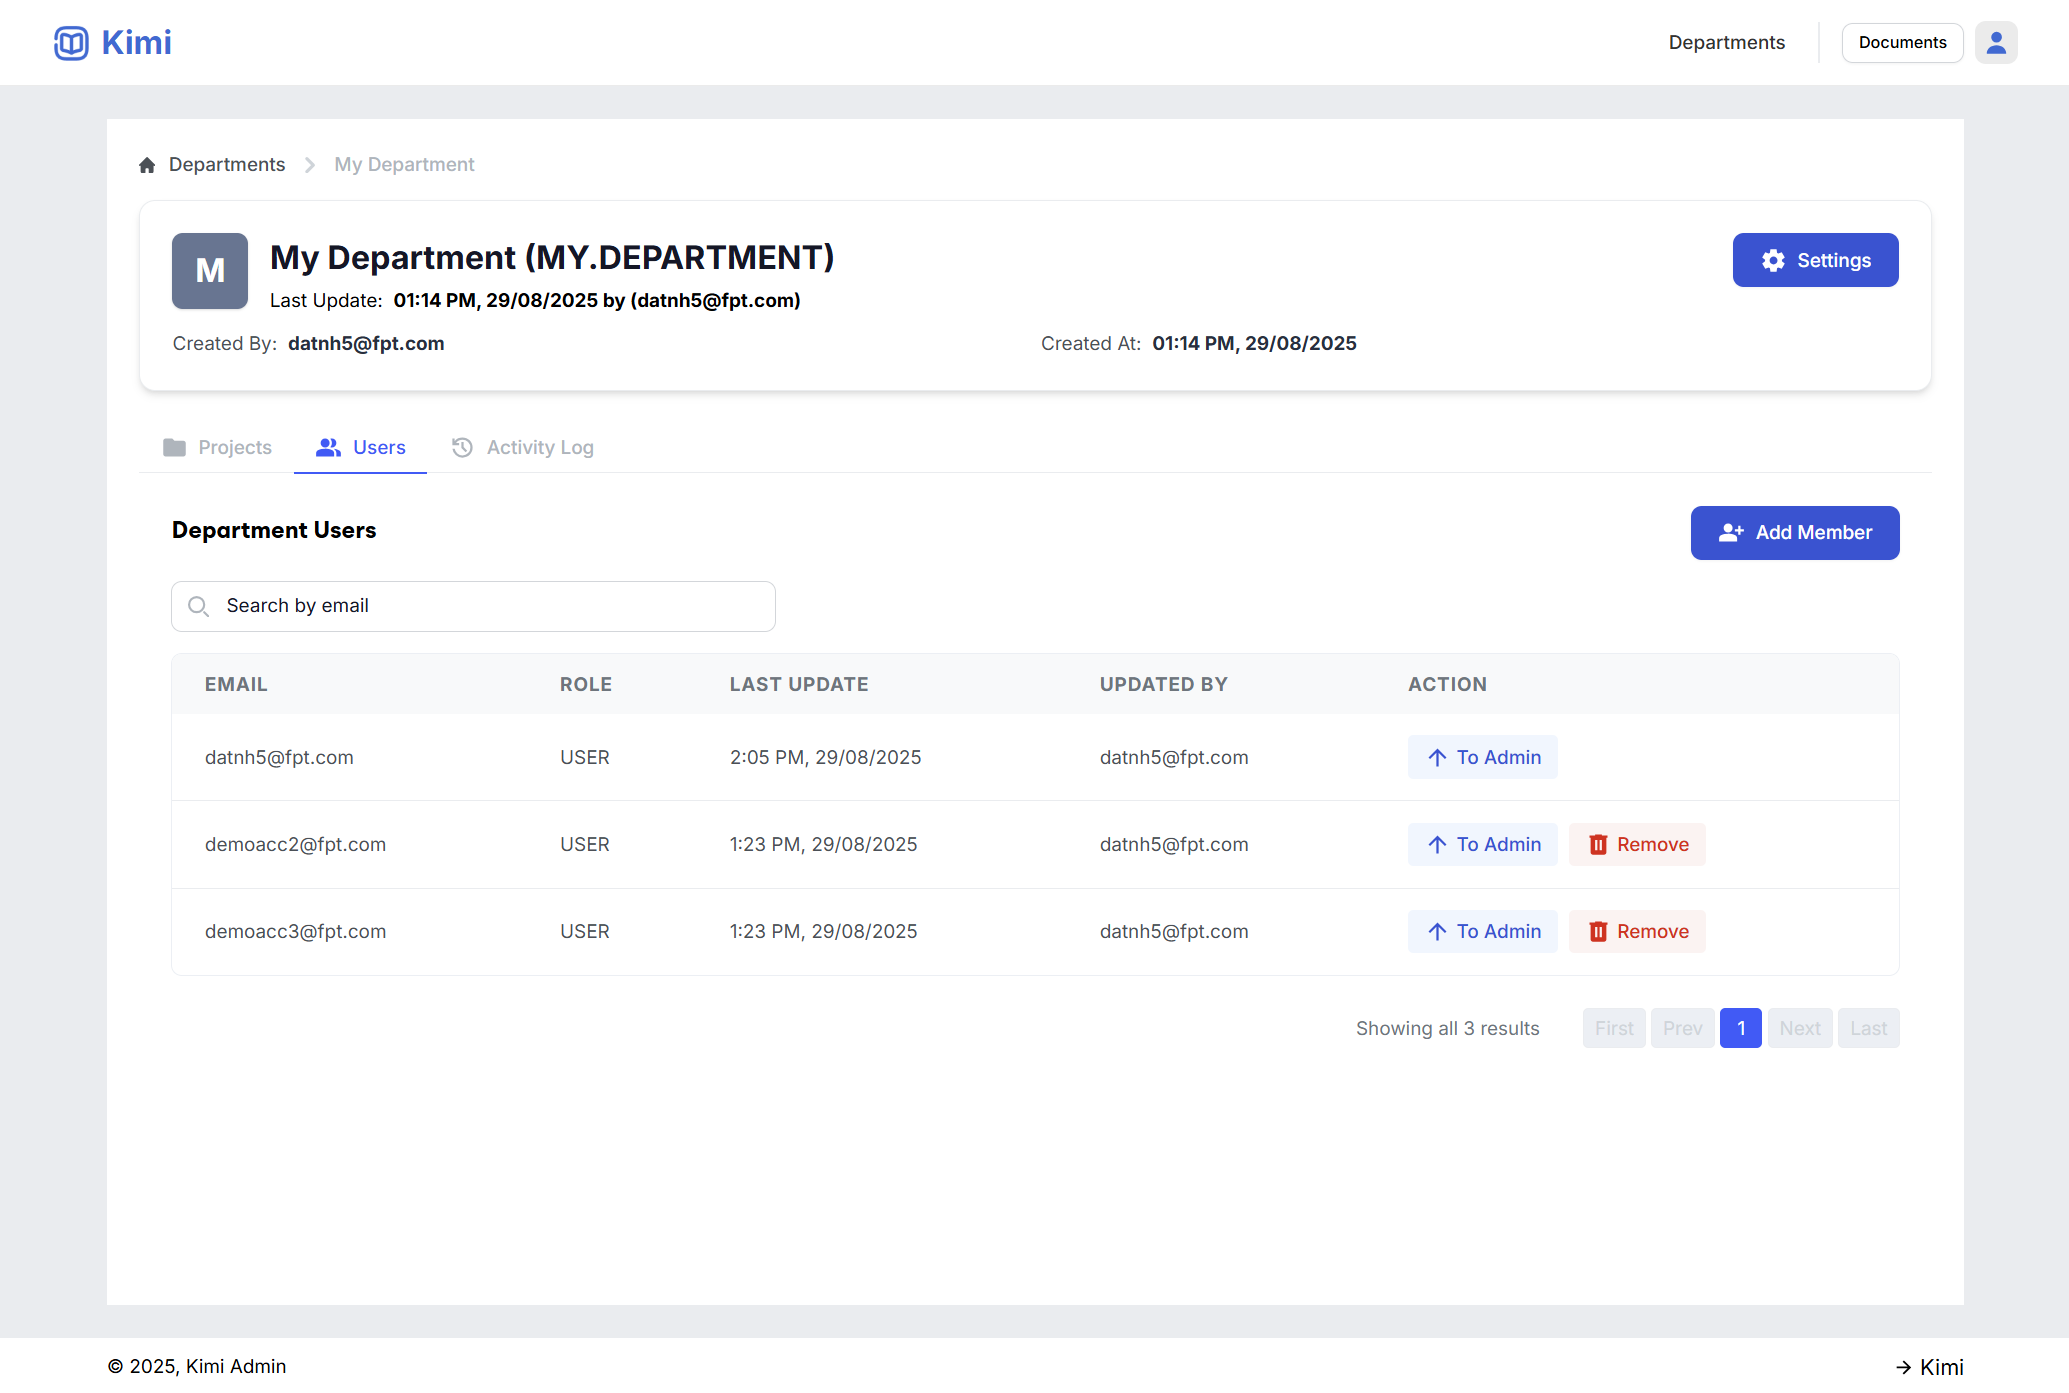Open Documents in top navigation
The image size is (2069, 1393).
pyautogui.click(x=1902, y=43)
